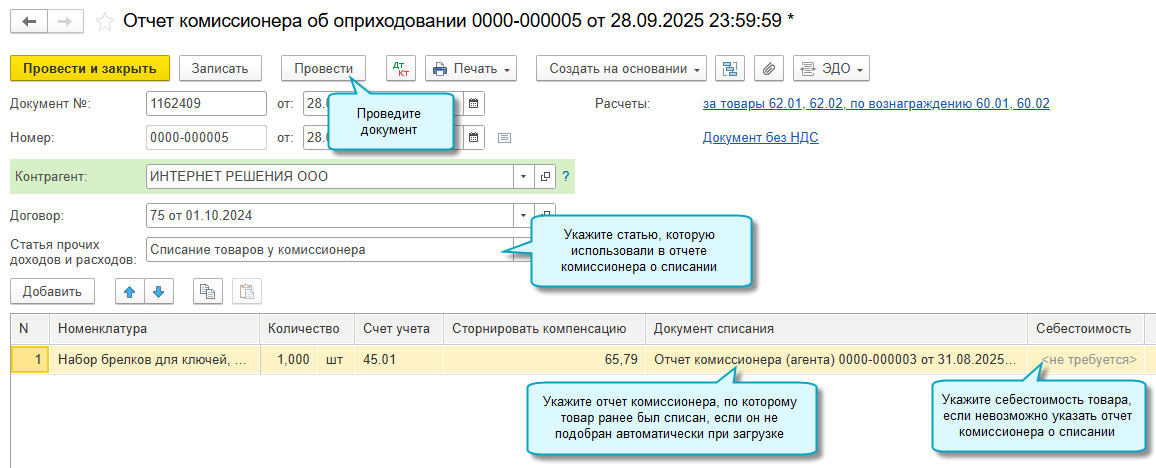The image size is (1156, 468).
Task: Move row down with arrow button
Action: click(159, 291)
